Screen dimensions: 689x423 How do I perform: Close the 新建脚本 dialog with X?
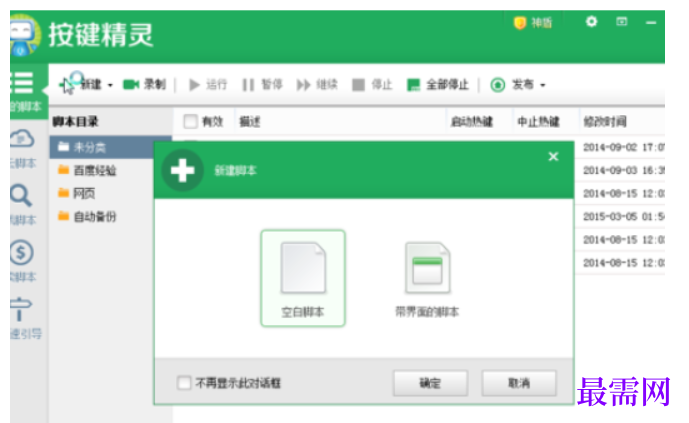[553, 156]
